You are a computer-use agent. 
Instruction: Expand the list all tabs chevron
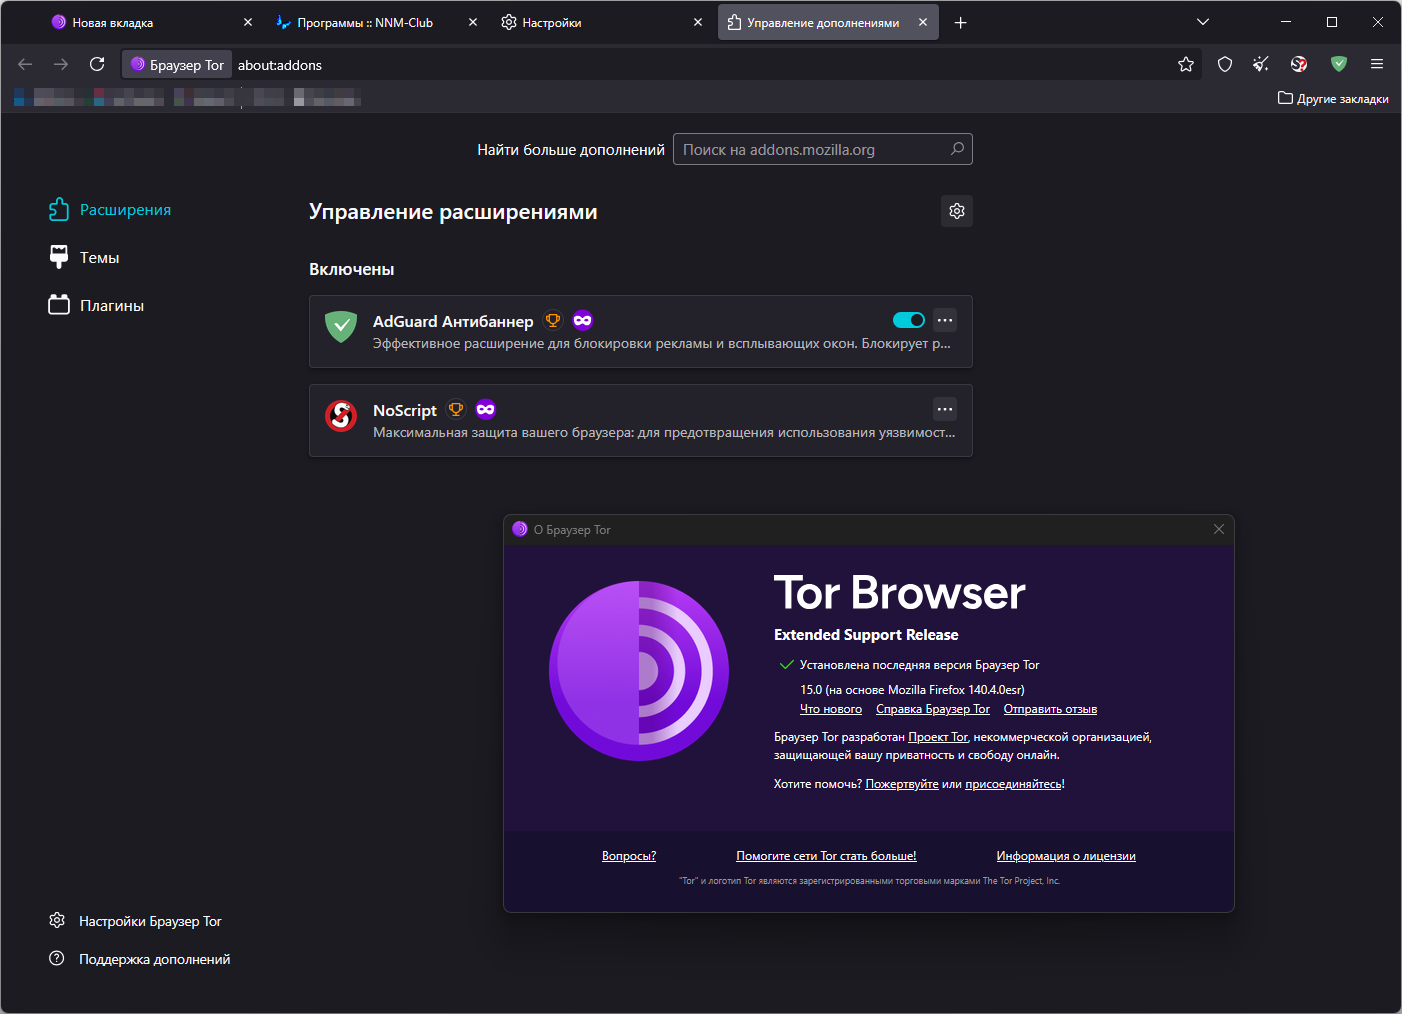coord(1203,22)
